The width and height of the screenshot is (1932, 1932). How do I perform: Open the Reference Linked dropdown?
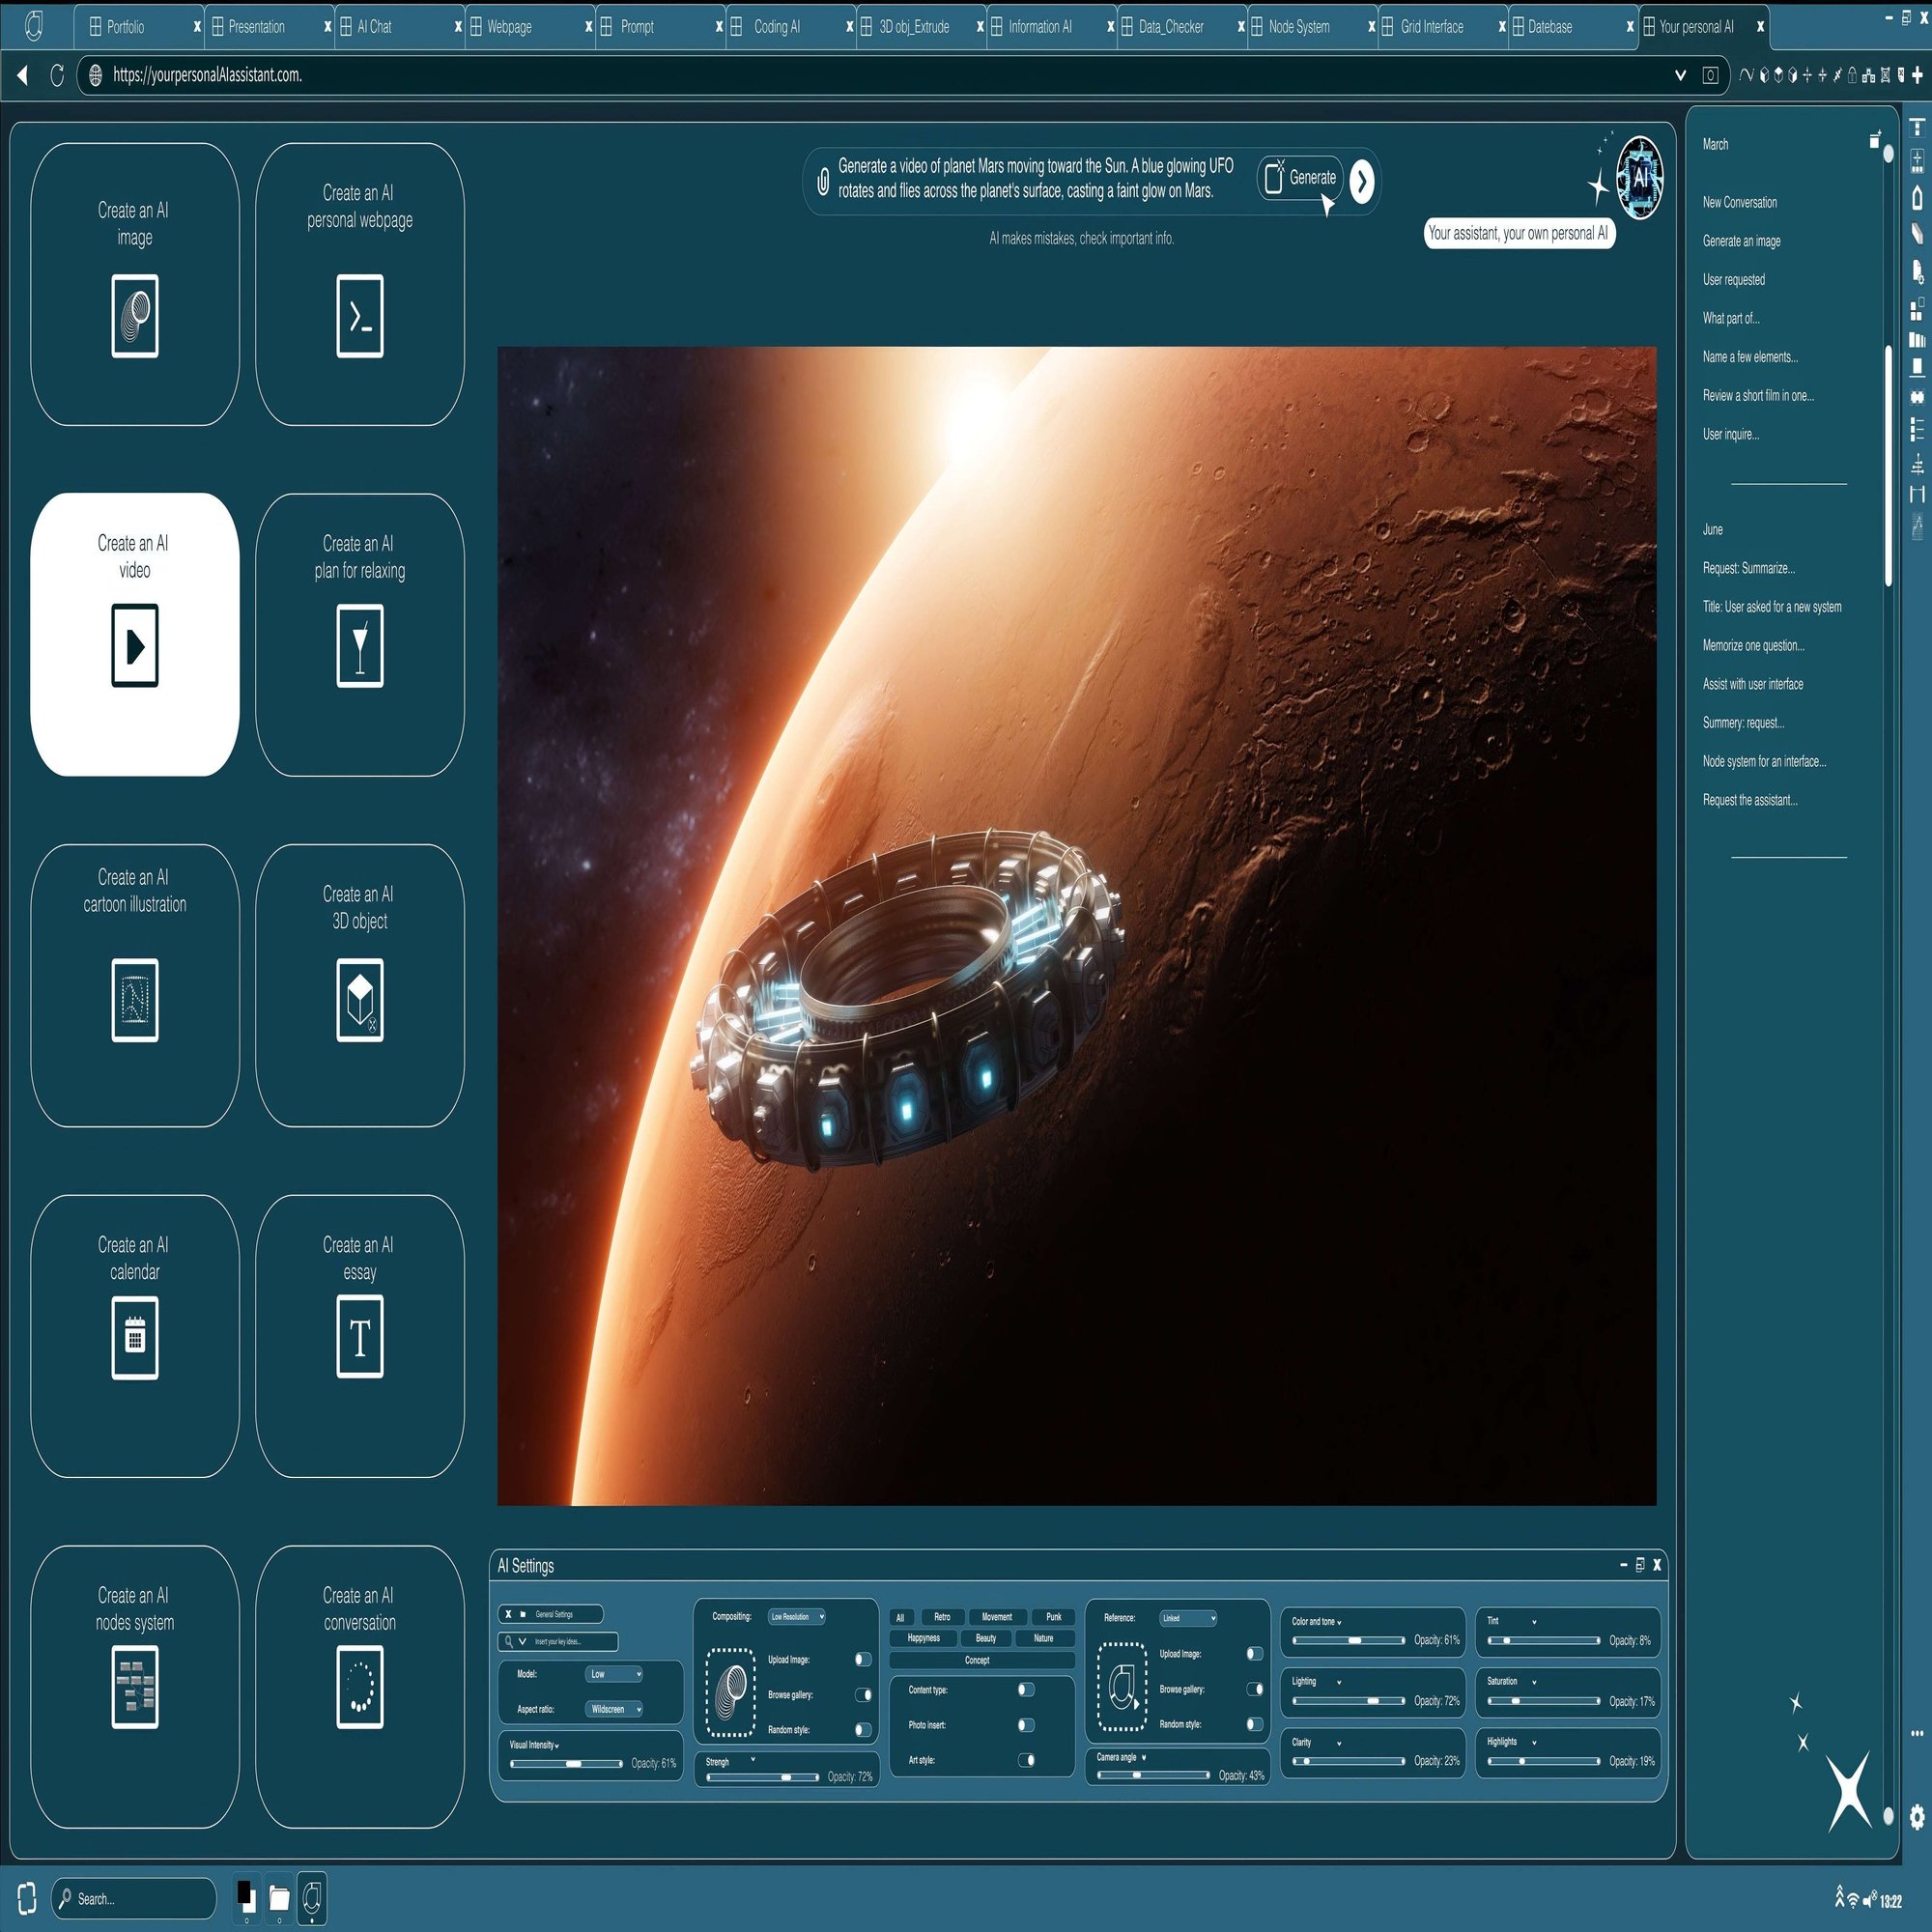click(1188, 1618)
